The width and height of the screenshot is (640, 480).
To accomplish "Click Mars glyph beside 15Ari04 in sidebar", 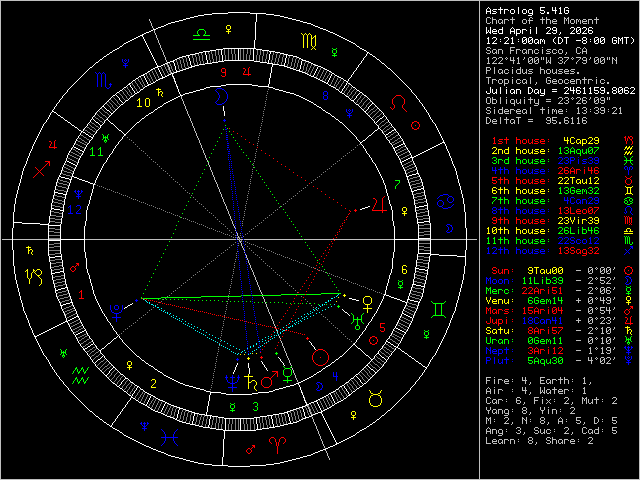I will [629, 311].
